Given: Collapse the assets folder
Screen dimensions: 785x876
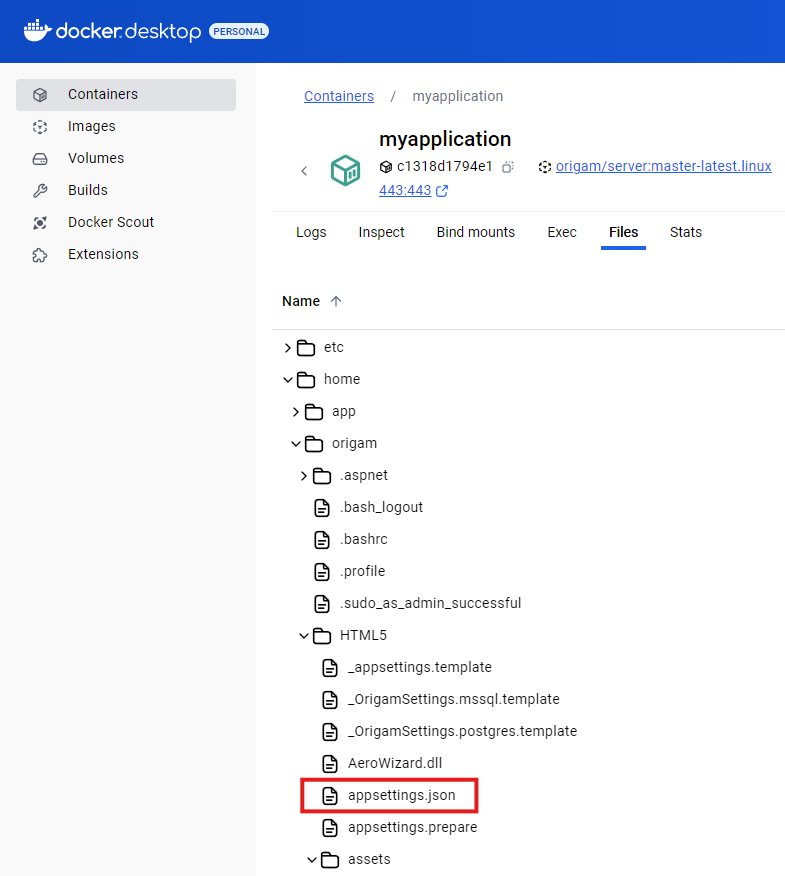Looking at the screenshot, I should (312, 860).
